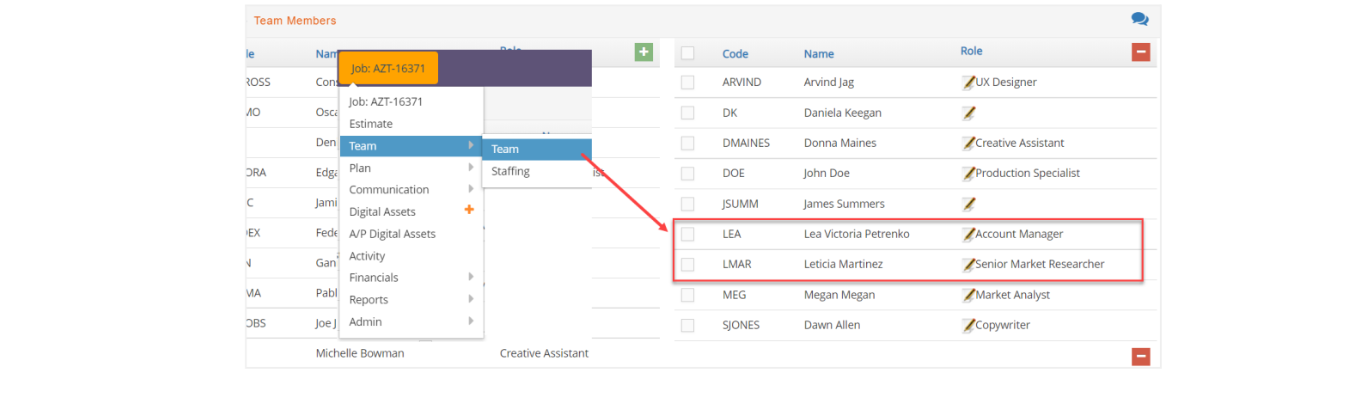This screenshot has height=416, width=1370.
Task: Edit role pencil icon for James Summers
Action: click(x=968, y=204)
